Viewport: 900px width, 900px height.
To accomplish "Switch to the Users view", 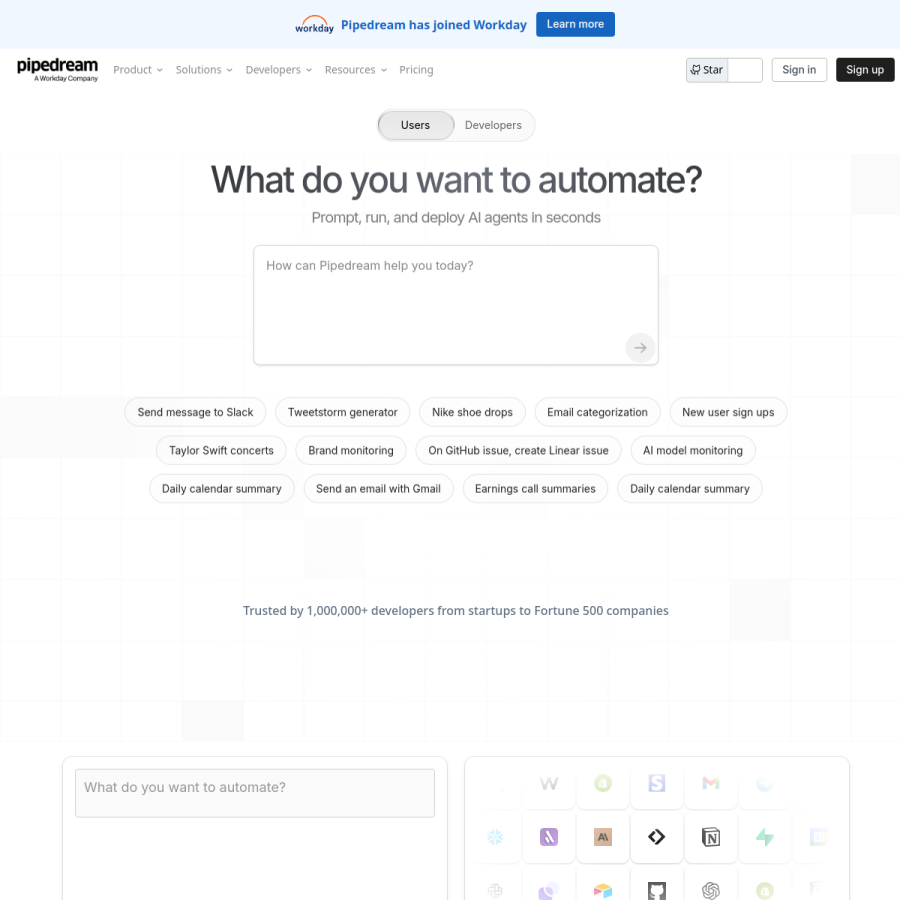I will tap(416, 125).
